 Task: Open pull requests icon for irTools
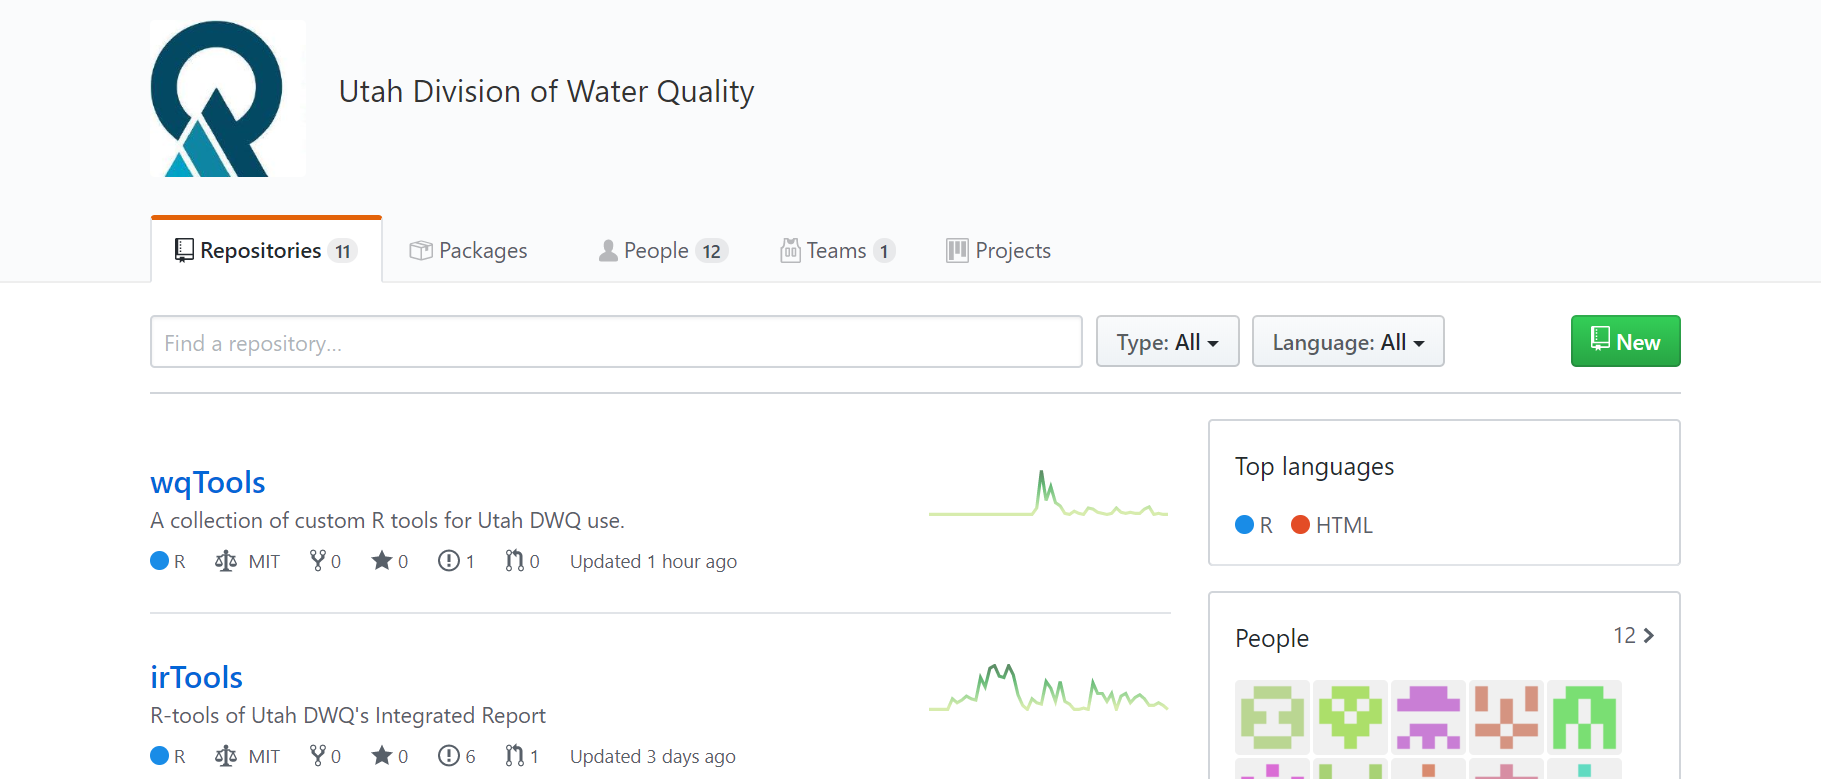pos(515,756)
